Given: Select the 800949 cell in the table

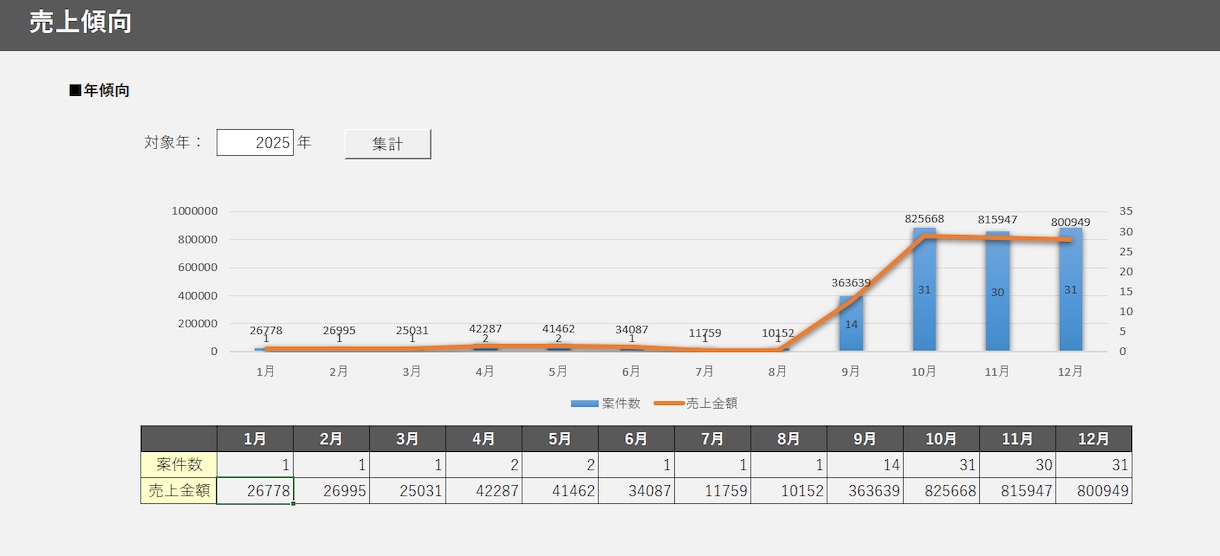Looking at the screenshot, I should (x=1094, y=491).
